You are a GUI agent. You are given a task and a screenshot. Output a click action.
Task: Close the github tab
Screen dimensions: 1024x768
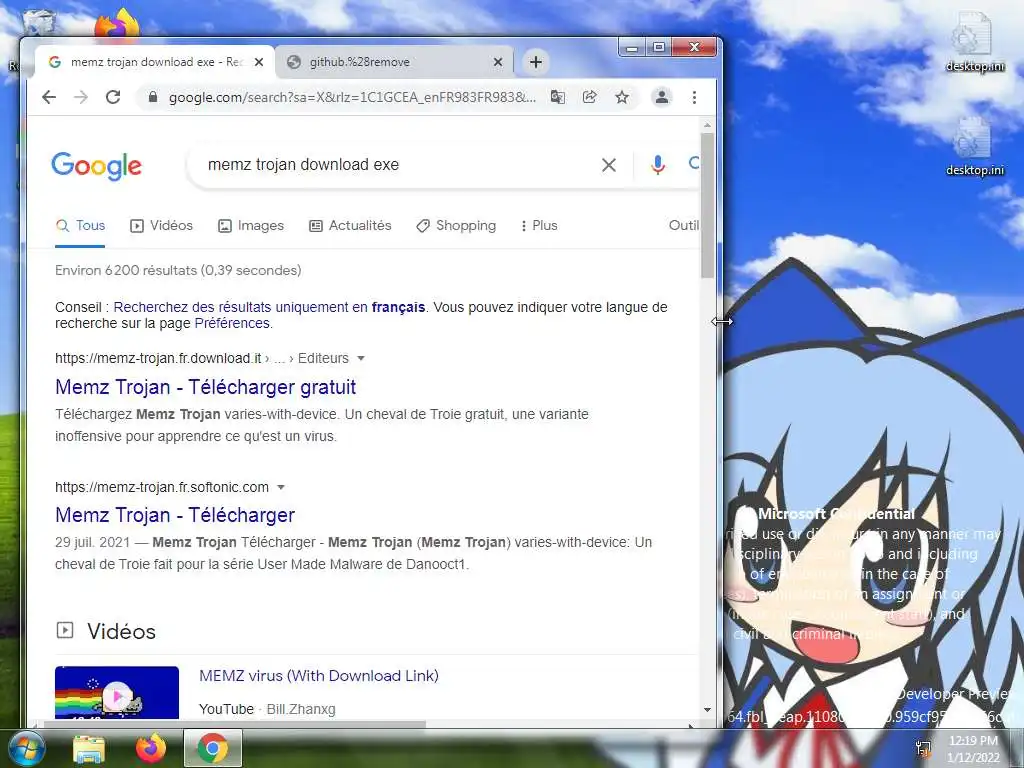(498, 62)
